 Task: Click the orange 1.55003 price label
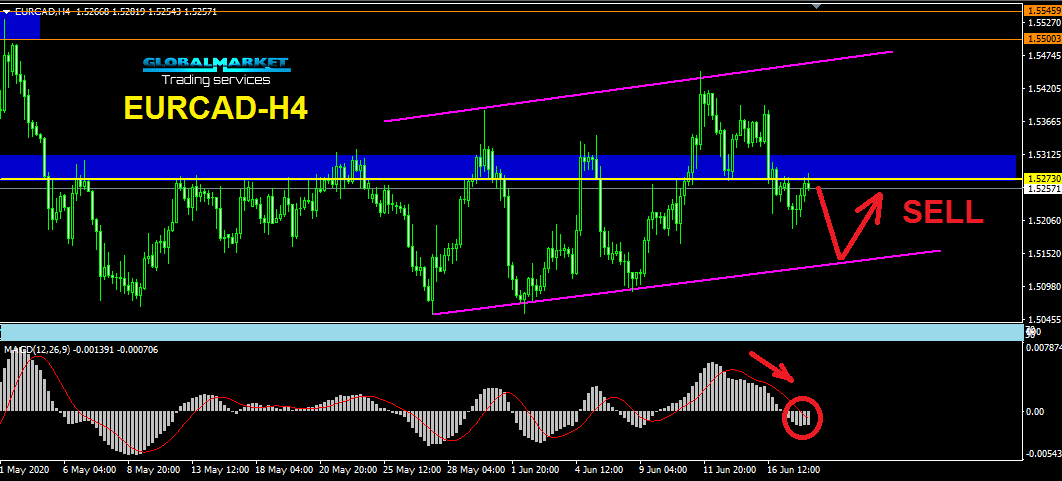coord(1041,38)
